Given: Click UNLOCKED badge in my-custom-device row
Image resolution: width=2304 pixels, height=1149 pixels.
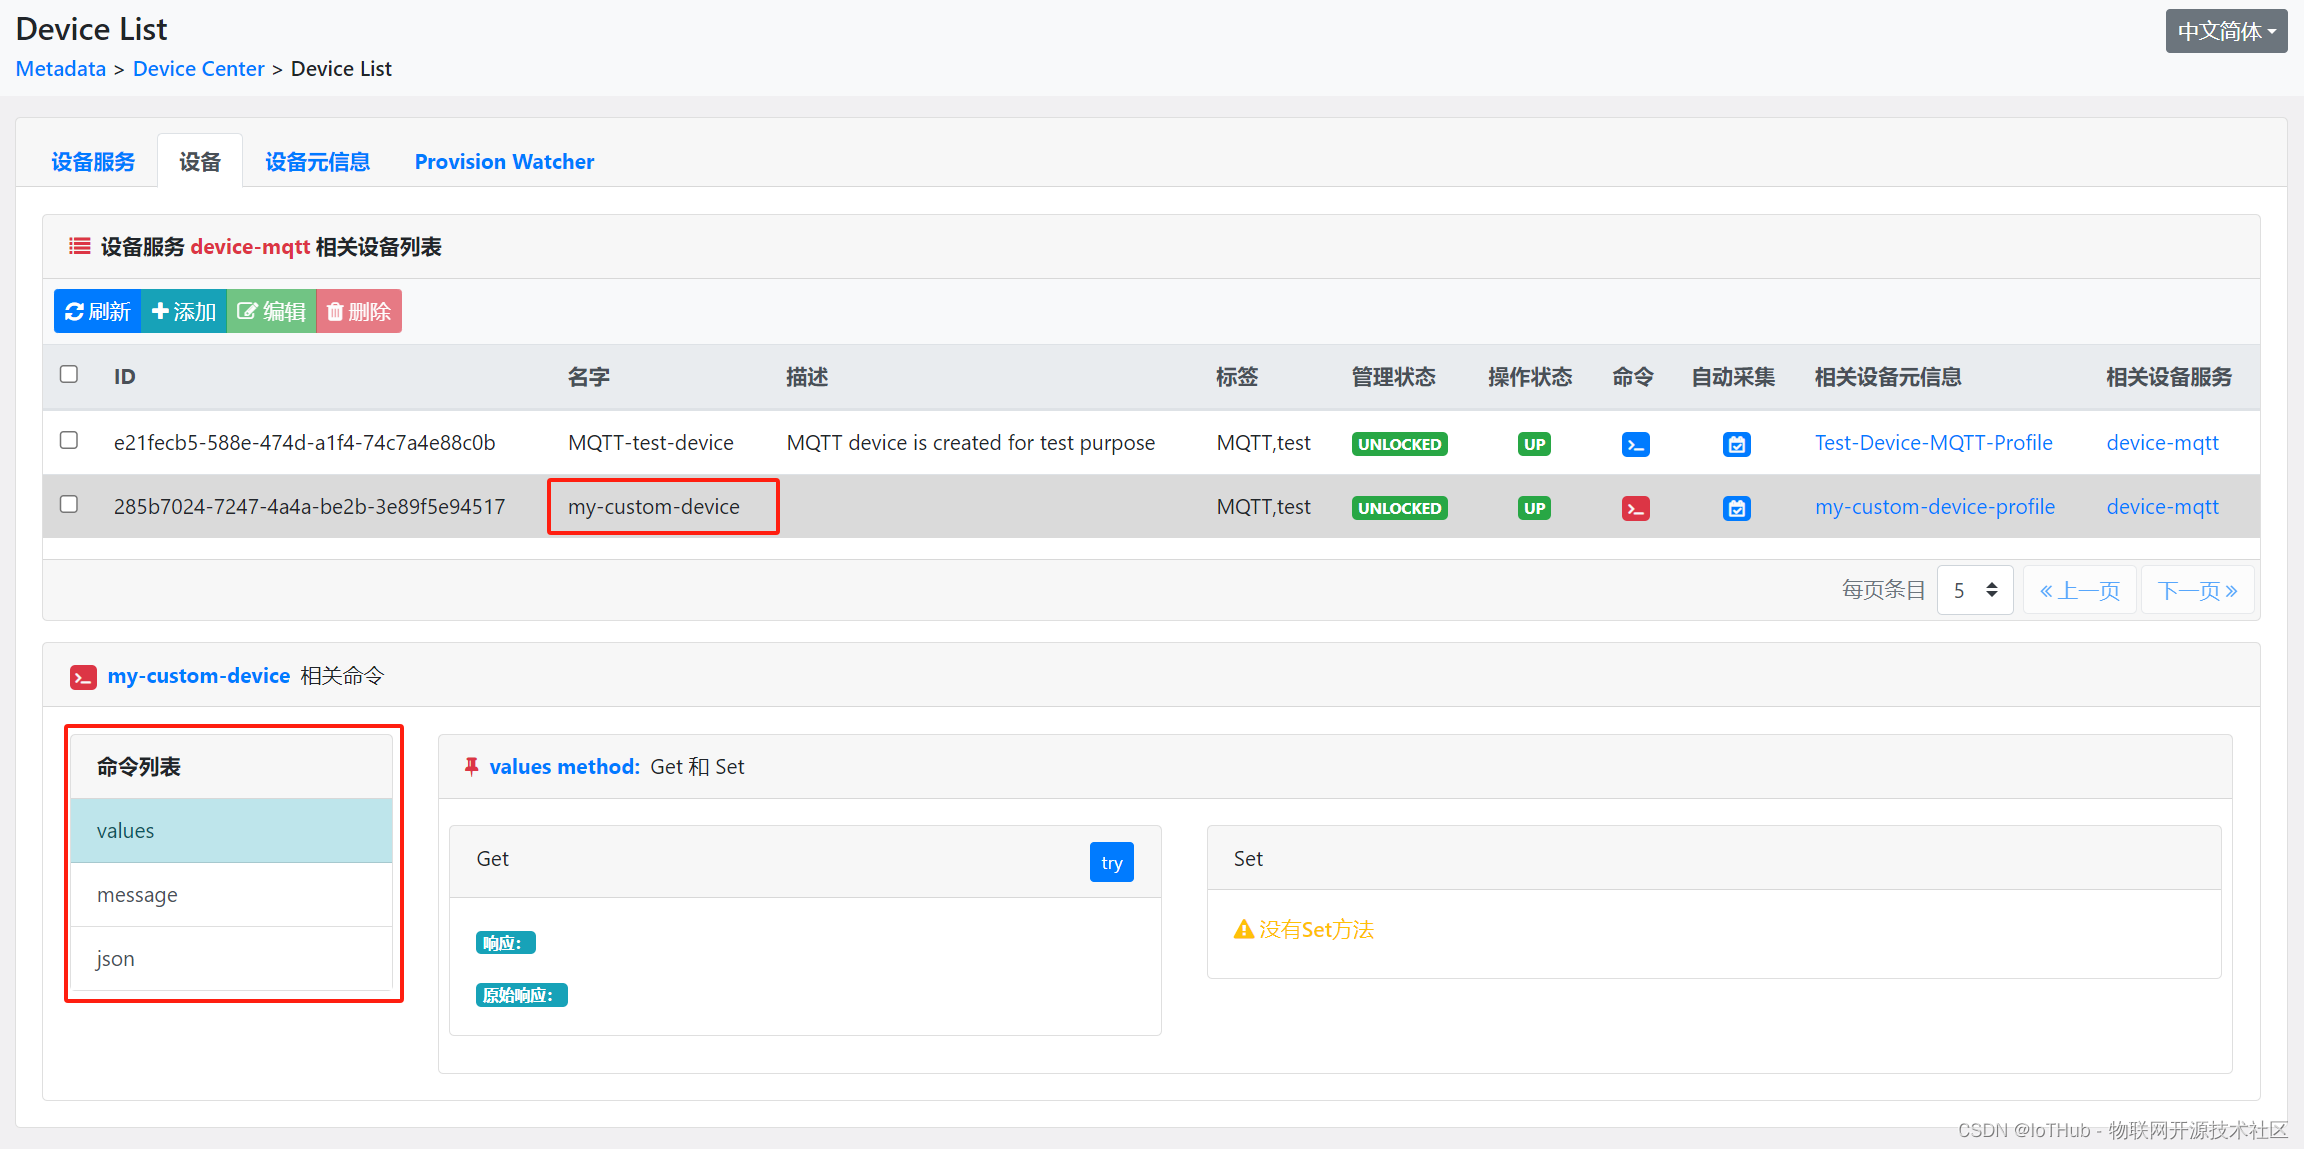Looking at the screenshot, I should click(1399, 508).
